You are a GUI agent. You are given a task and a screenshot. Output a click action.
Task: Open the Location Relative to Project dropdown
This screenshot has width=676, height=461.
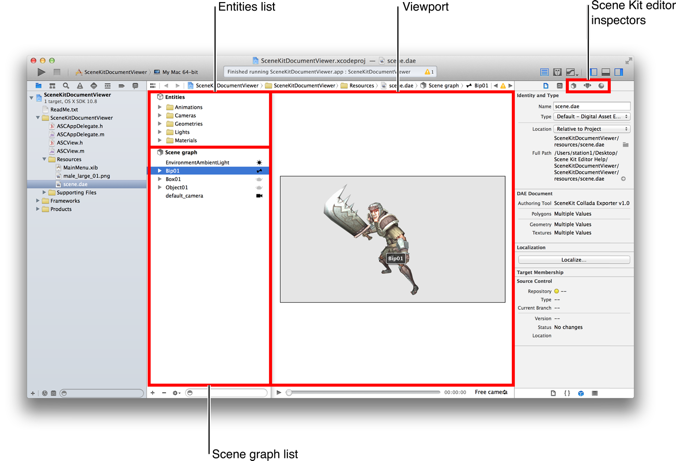[592, 129]
